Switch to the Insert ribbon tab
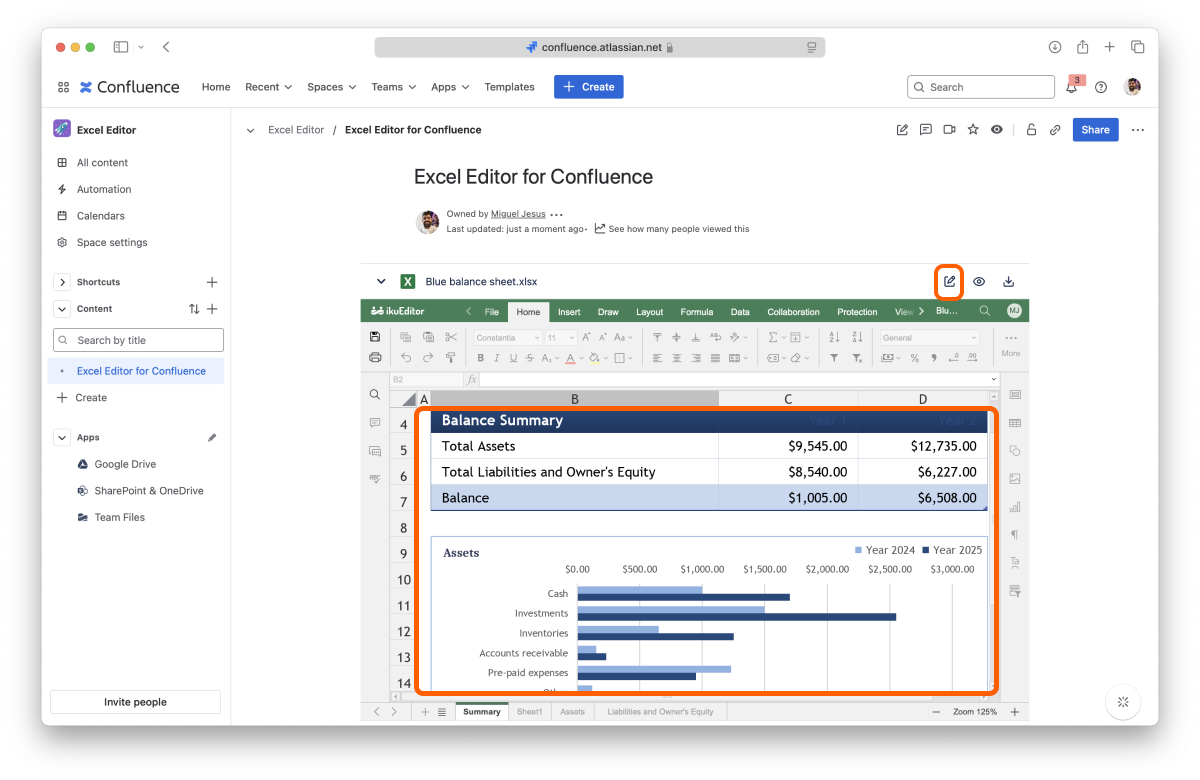Image resolution: width=1200 pixels, height=780 pixels. point(569,312)
